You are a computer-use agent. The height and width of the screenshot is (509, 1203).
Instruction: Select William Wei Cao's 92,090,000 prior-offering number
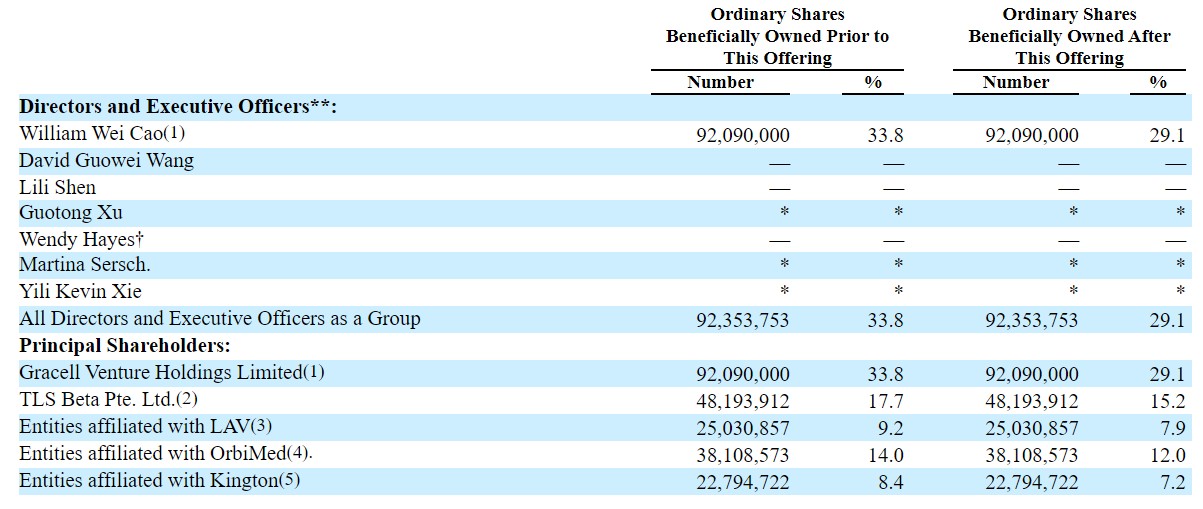tap(742, 136)
